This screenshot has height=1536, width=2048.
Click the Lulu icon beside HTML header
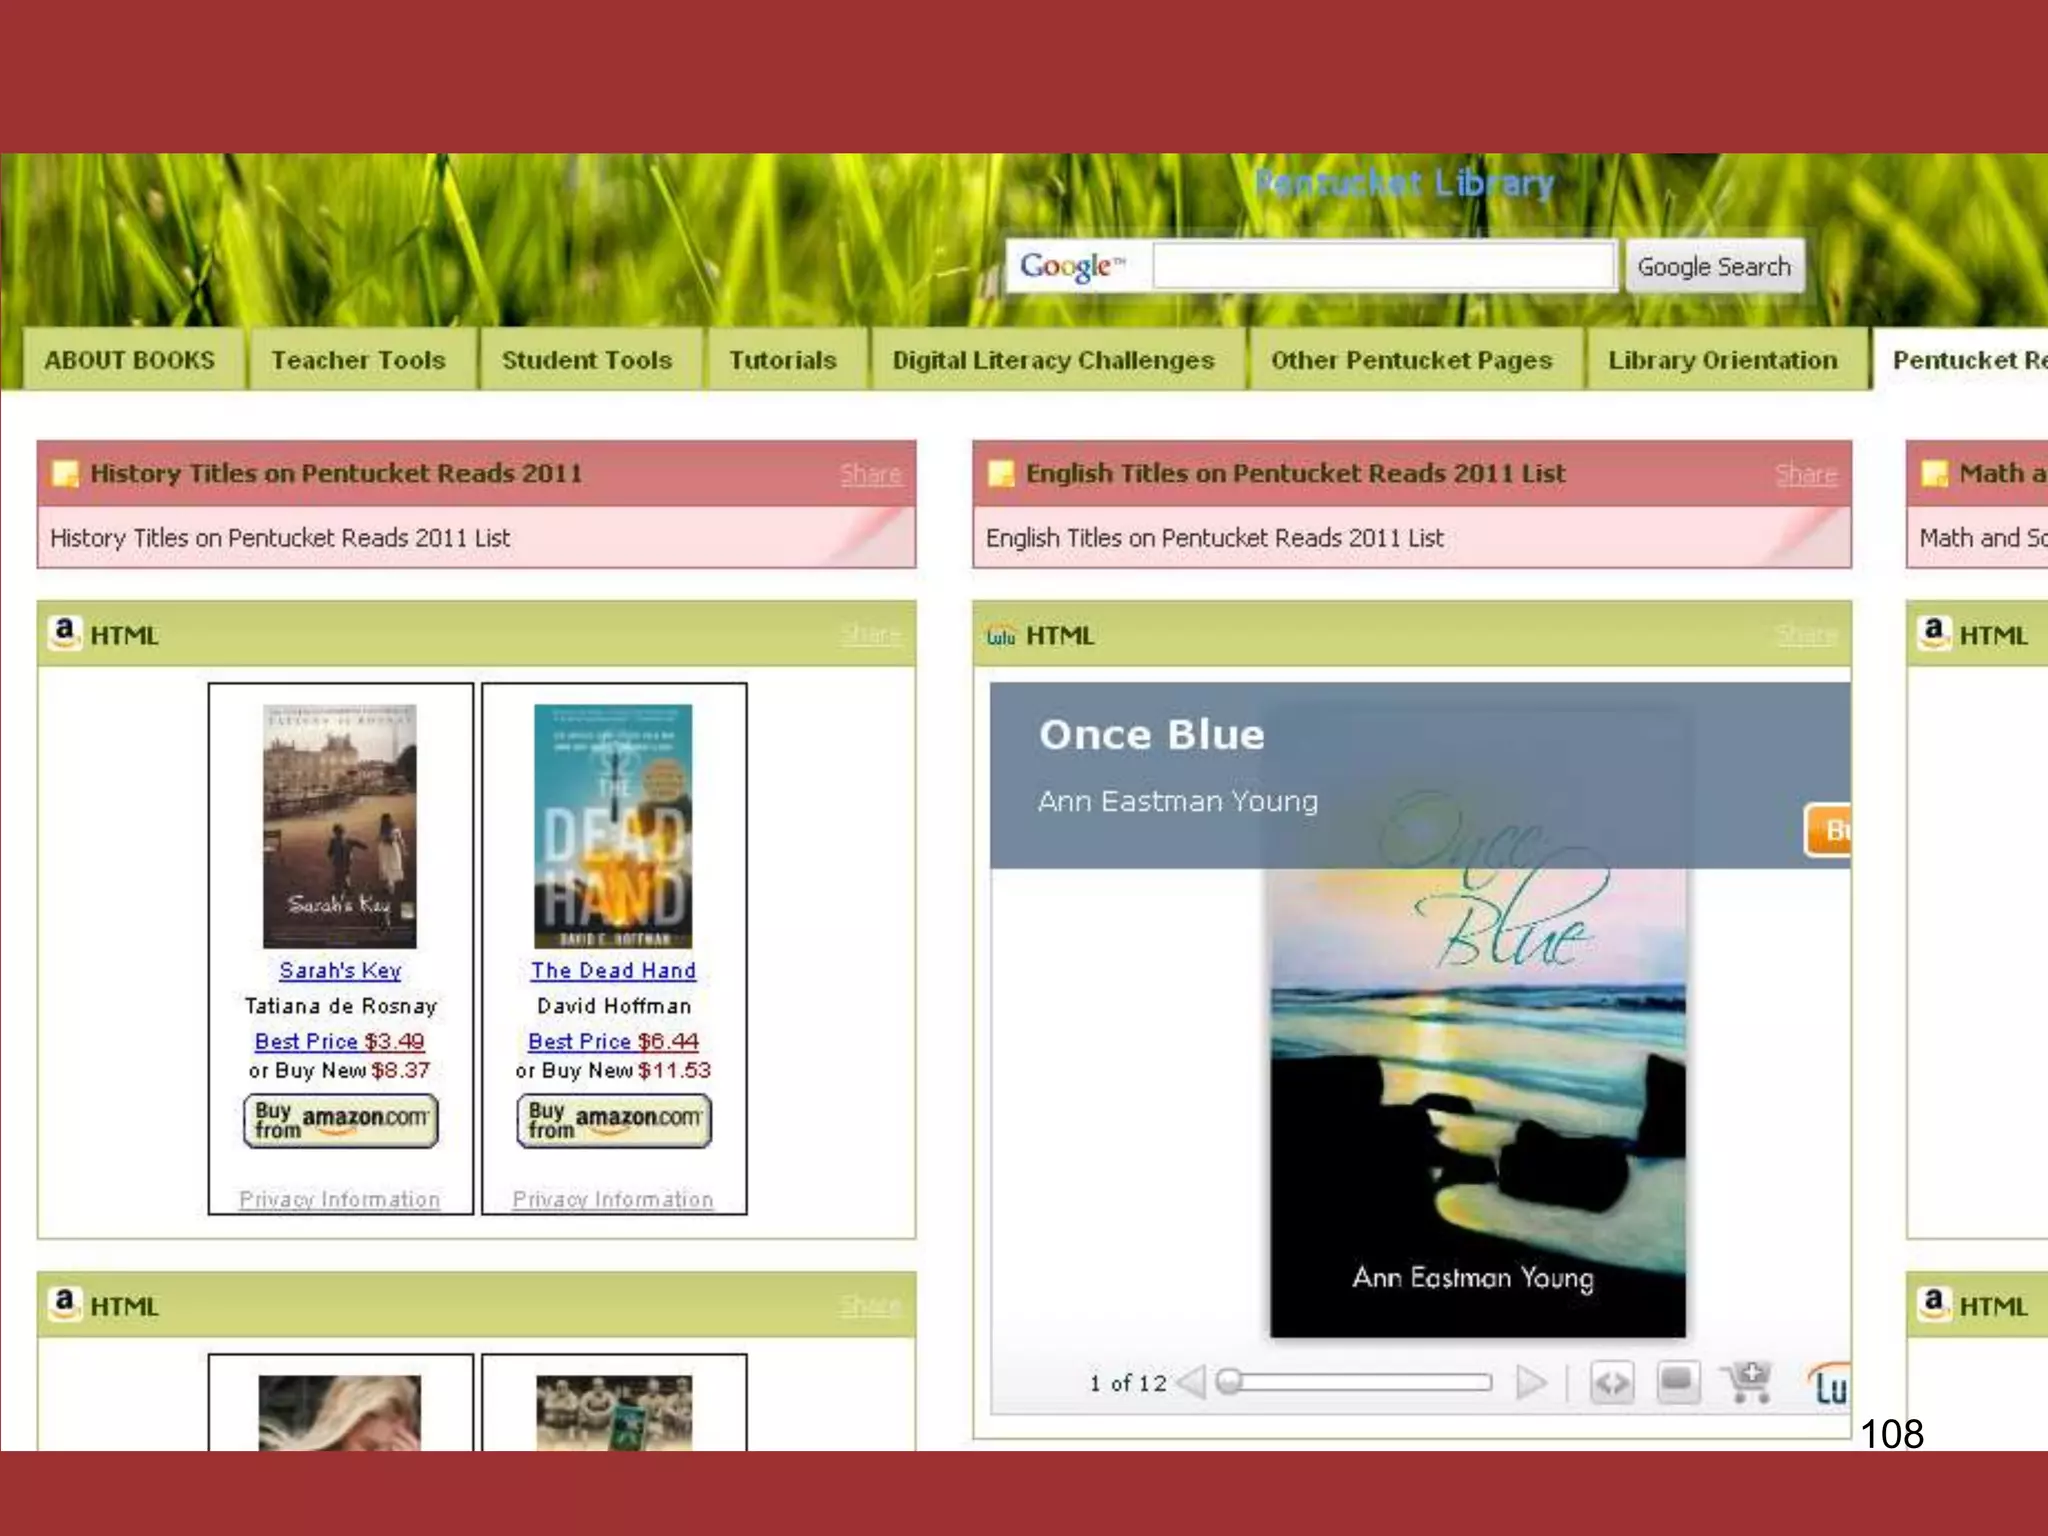tap(1000, 635)
